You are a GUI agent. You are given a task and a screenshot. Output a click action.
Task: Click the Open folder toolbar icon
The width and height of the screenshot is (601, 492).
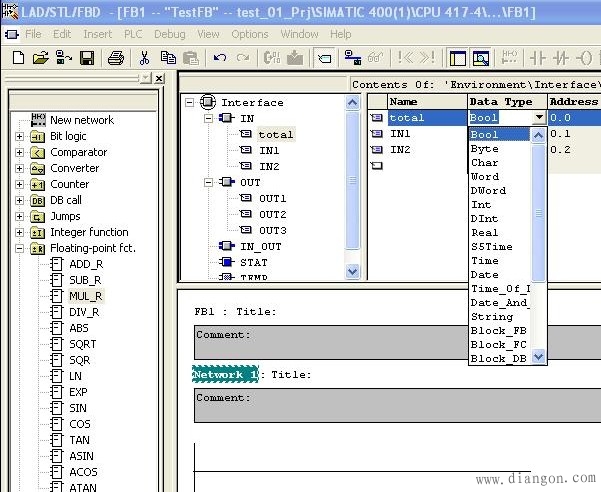[40, 58]
